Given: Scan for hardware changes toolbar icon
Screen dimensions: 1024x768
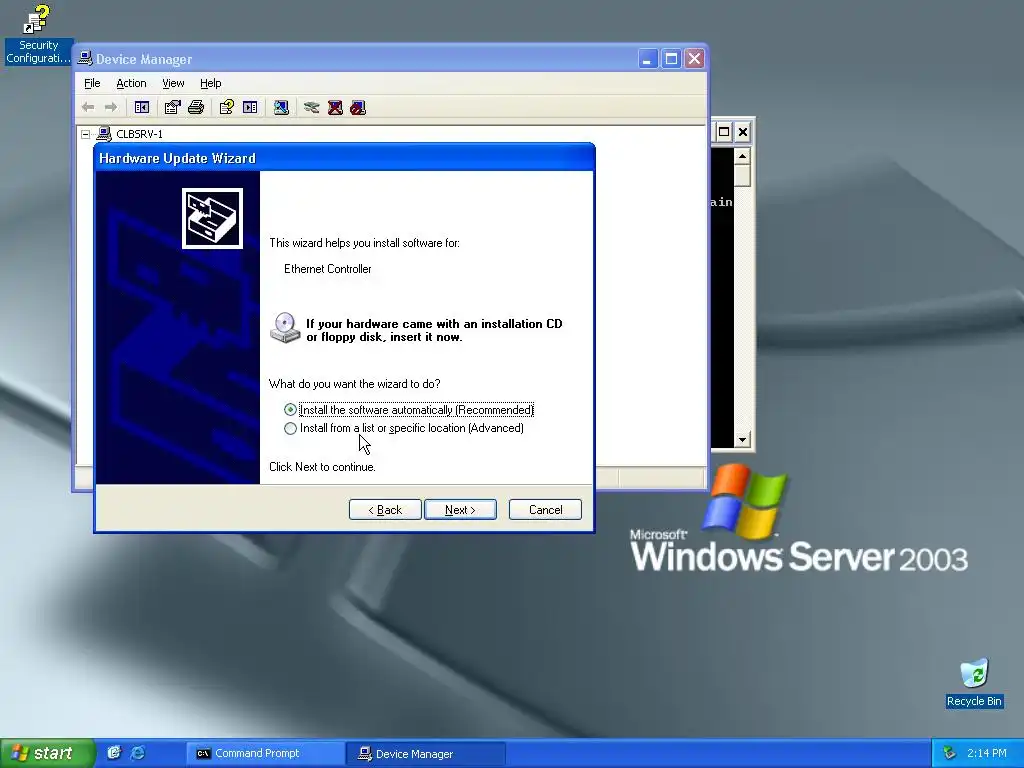Looking at the screenshot, I should point(281,107).
